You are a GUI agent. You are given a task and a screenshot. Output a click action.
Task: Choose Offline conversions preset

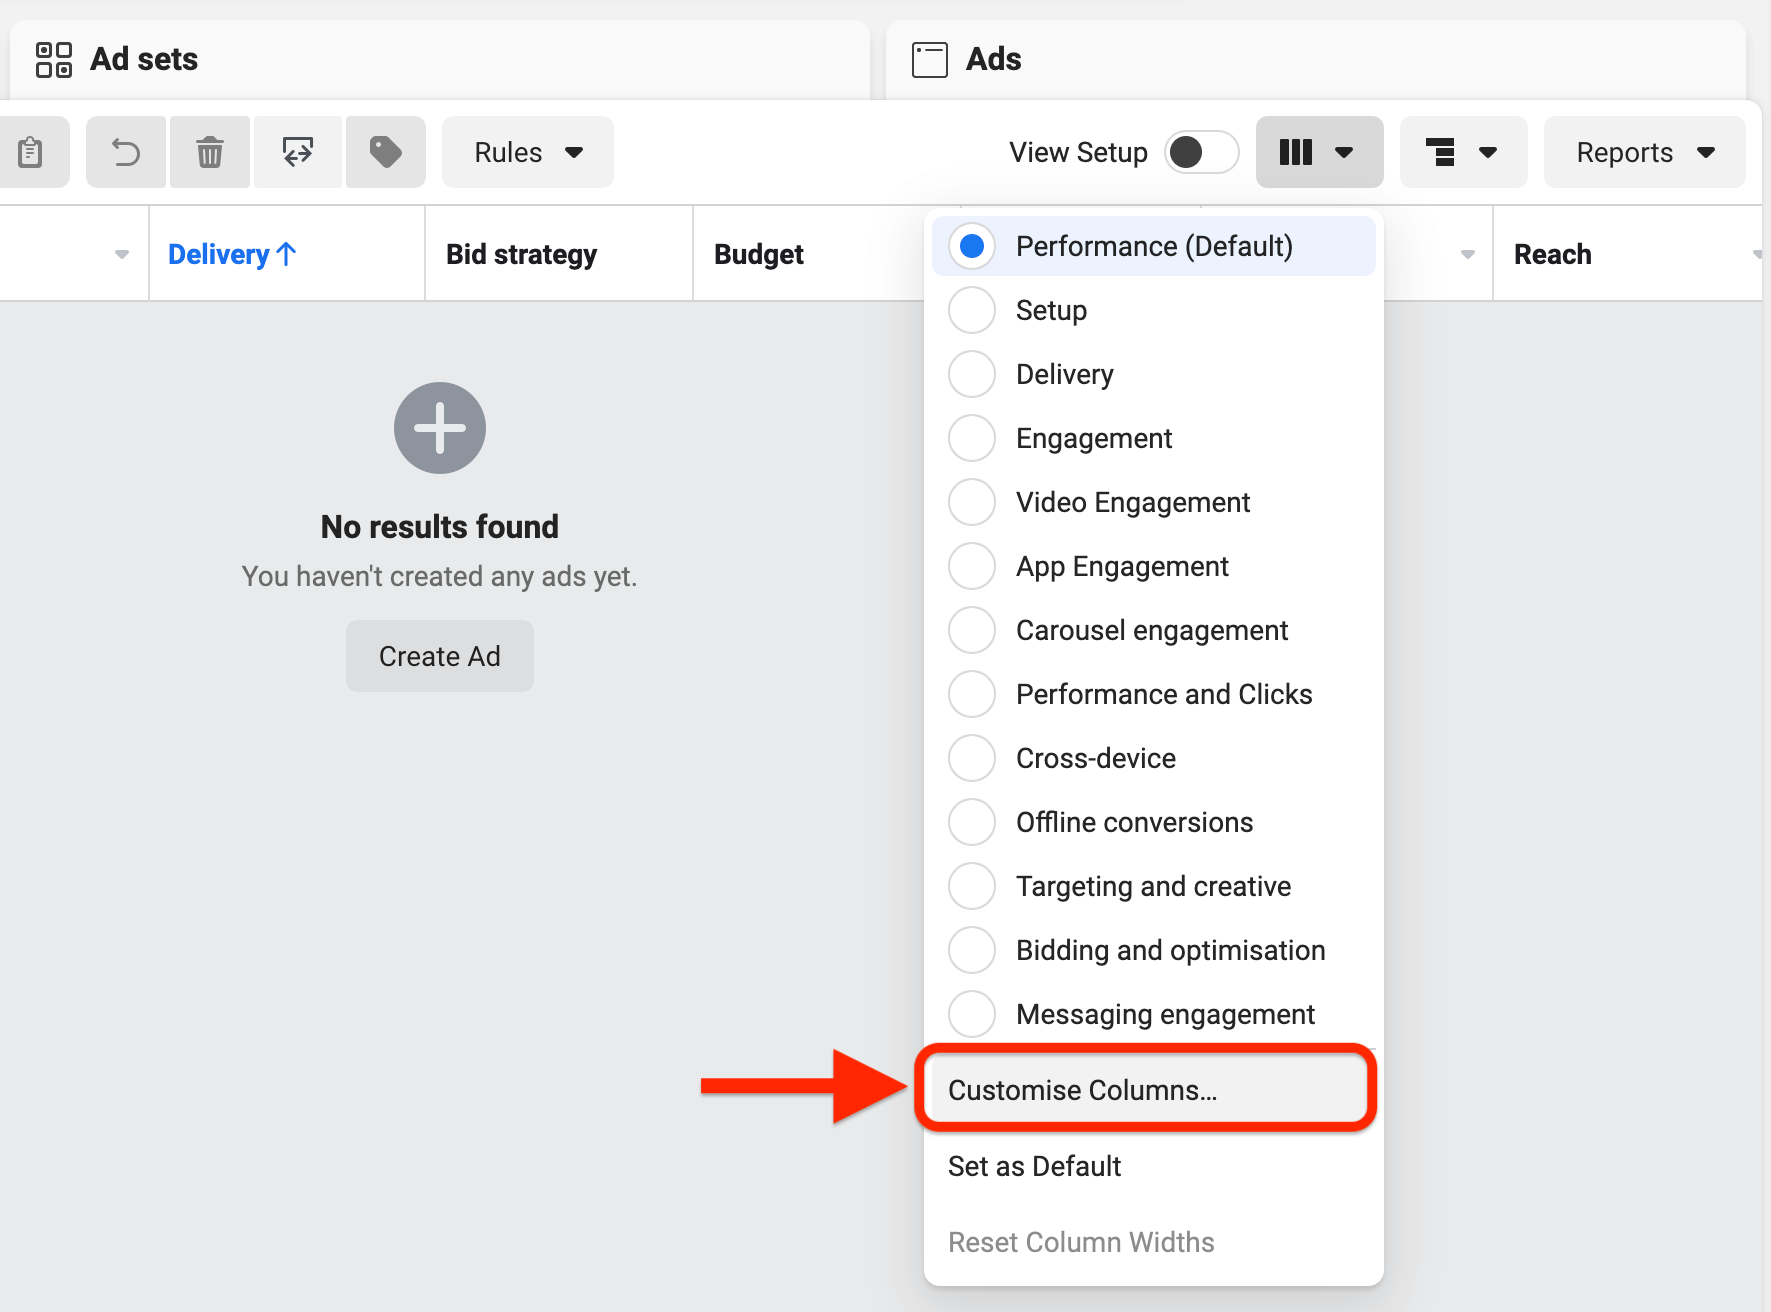click(1154, 822)
